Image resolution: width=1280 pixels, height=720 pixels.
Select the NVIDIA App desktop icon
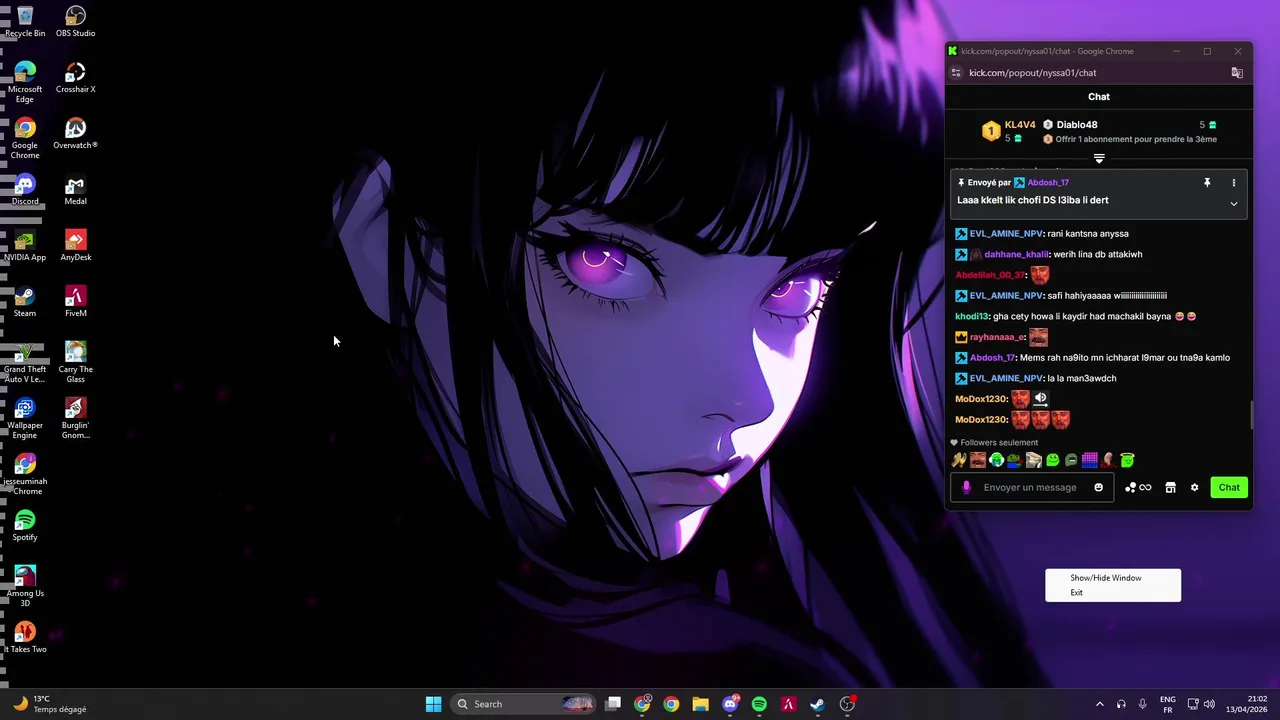click(x=25, y=245)
